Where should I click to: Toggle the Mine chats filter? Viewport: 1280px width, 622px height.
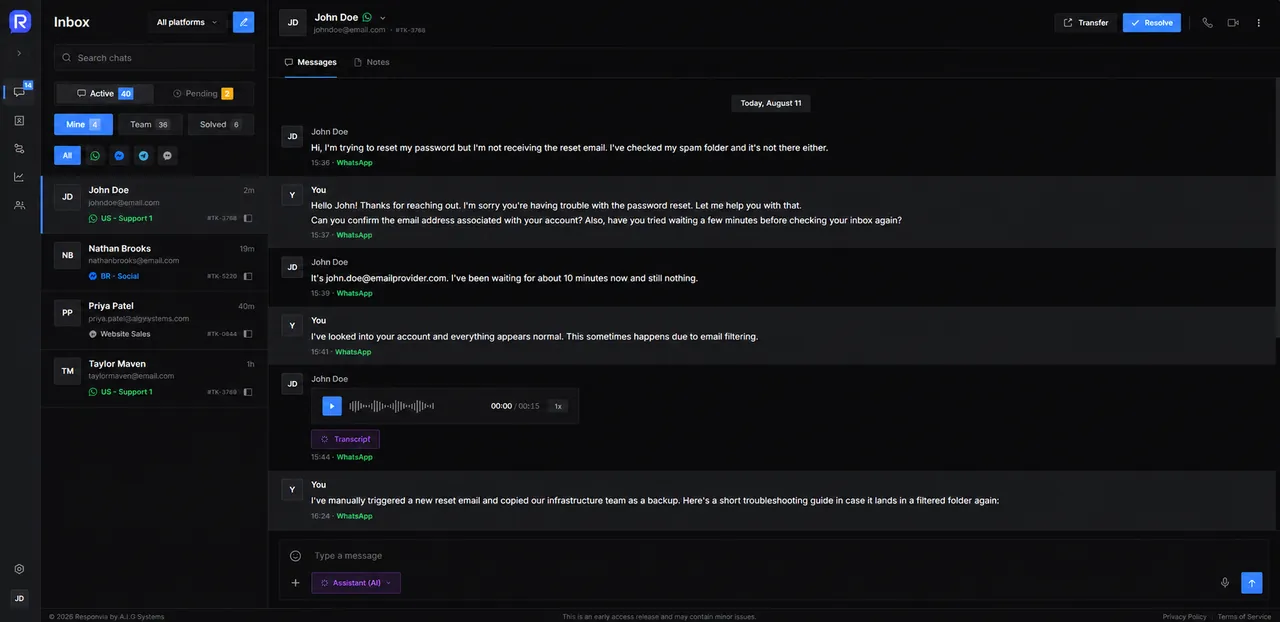pyautogui.click(x=83, y=125)
